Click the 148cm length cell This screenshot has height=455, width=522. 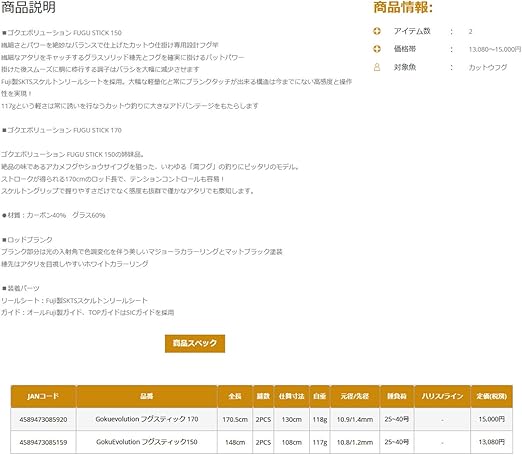pos(235,442)
